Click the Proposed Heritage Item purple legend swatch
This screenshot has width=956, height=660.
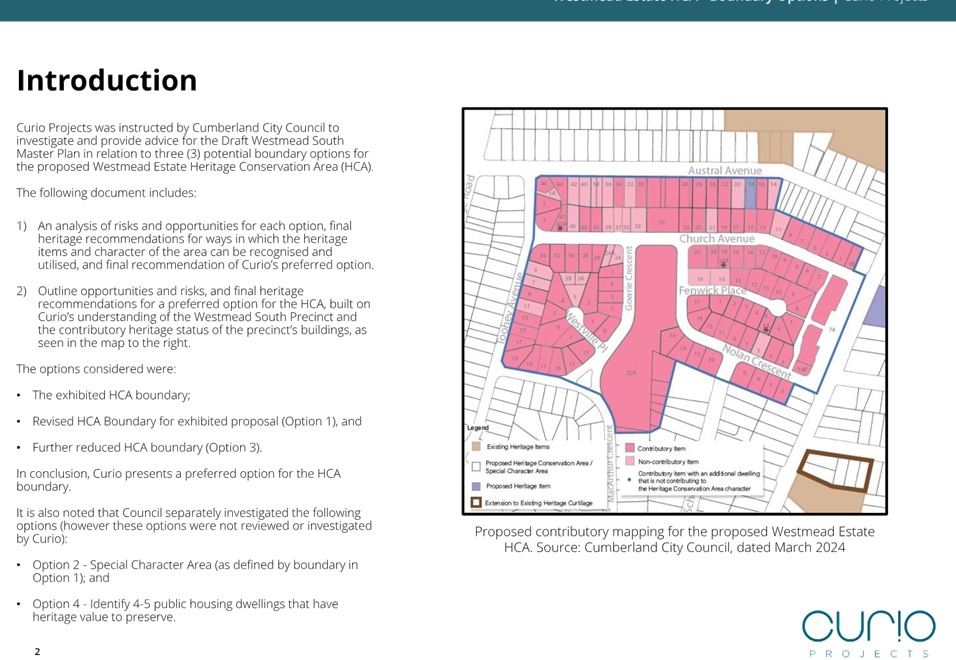(476, 486)
